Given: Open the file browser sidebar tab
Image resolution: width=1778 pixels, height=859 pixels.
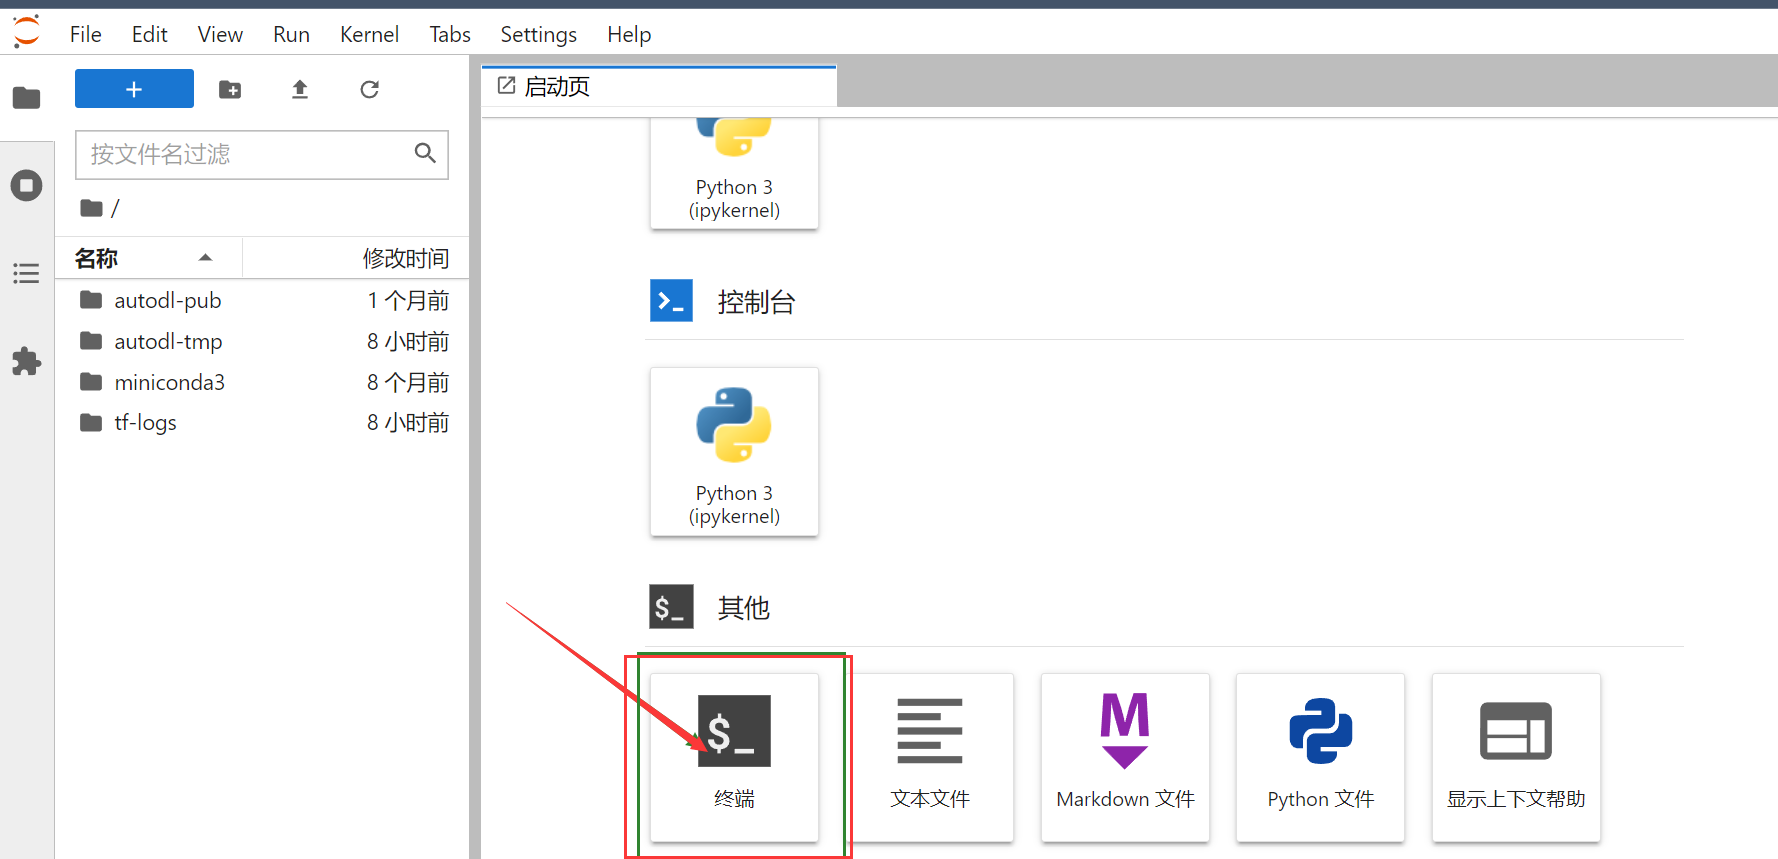Looking at the screenshot, I should pyautogui.click(x=27, y=98).
